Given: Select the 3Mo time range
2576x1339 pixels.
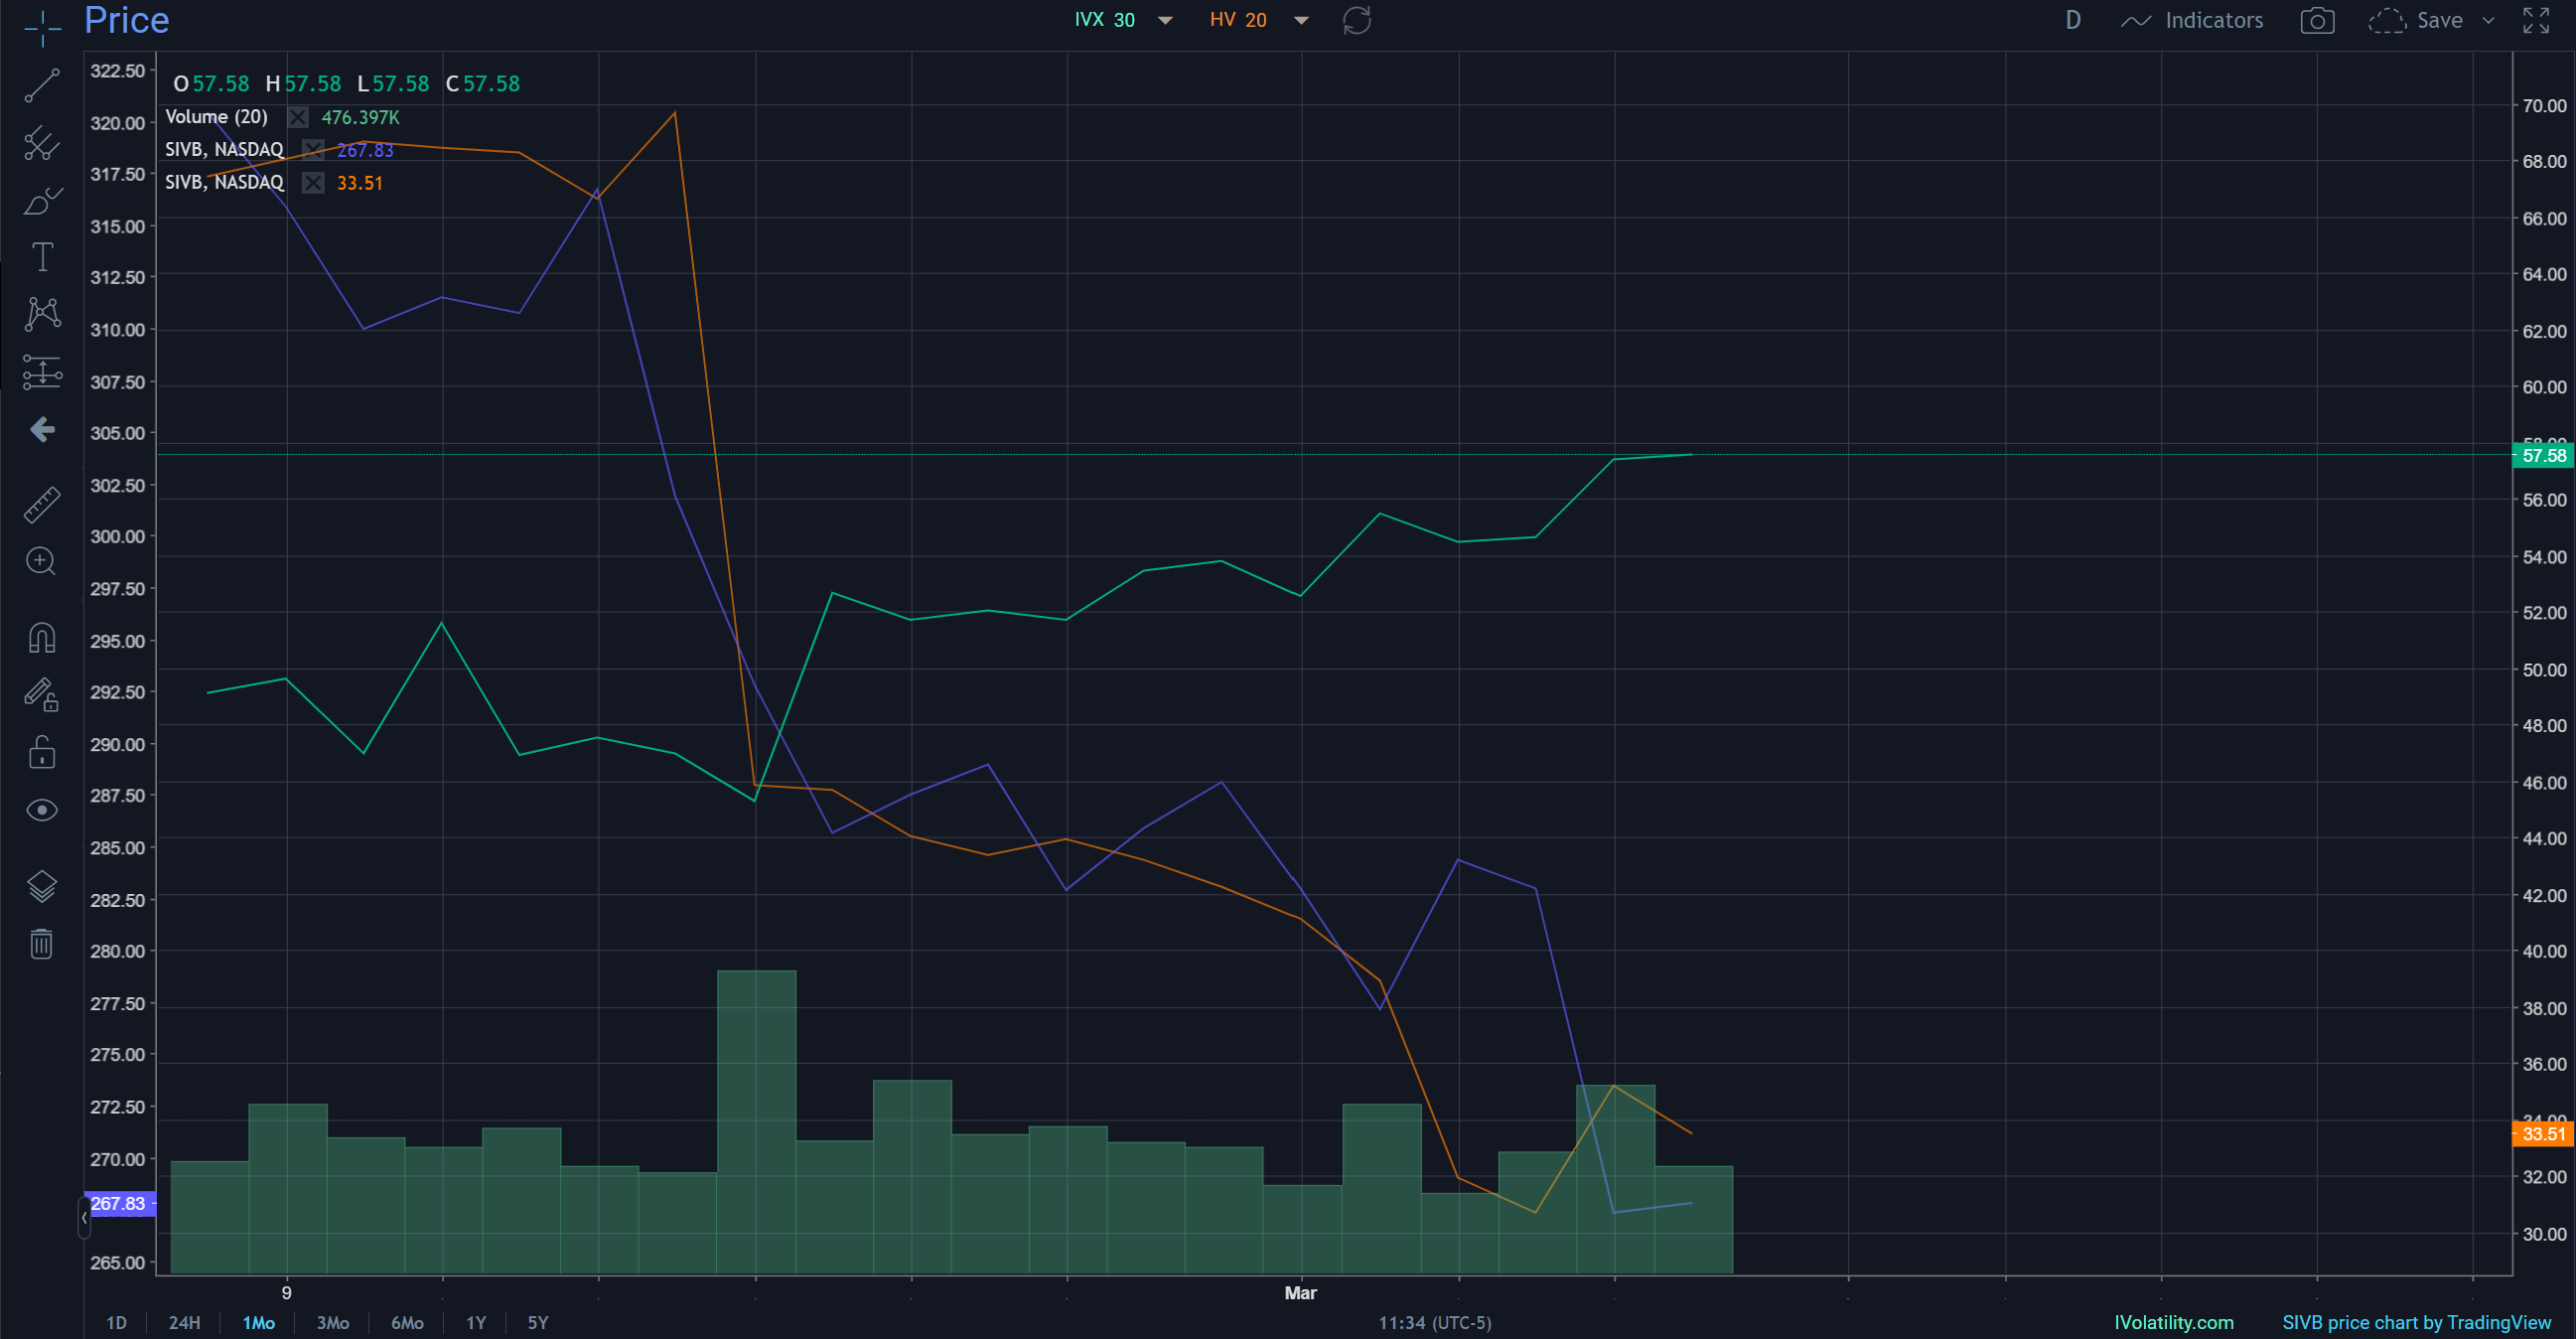Looking at the screenshot, I should click(x=333, y=1322).
